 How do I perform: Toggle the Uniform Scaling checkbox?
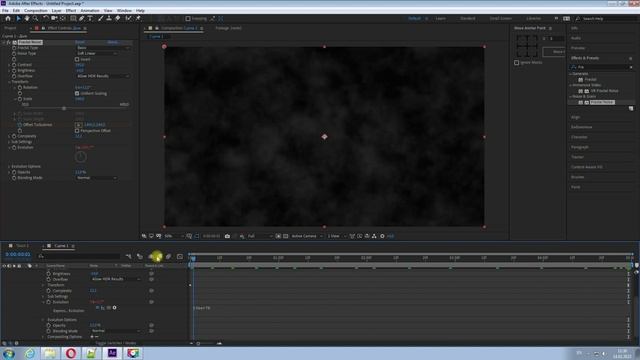pyautogui.click(x=77, y=93)
